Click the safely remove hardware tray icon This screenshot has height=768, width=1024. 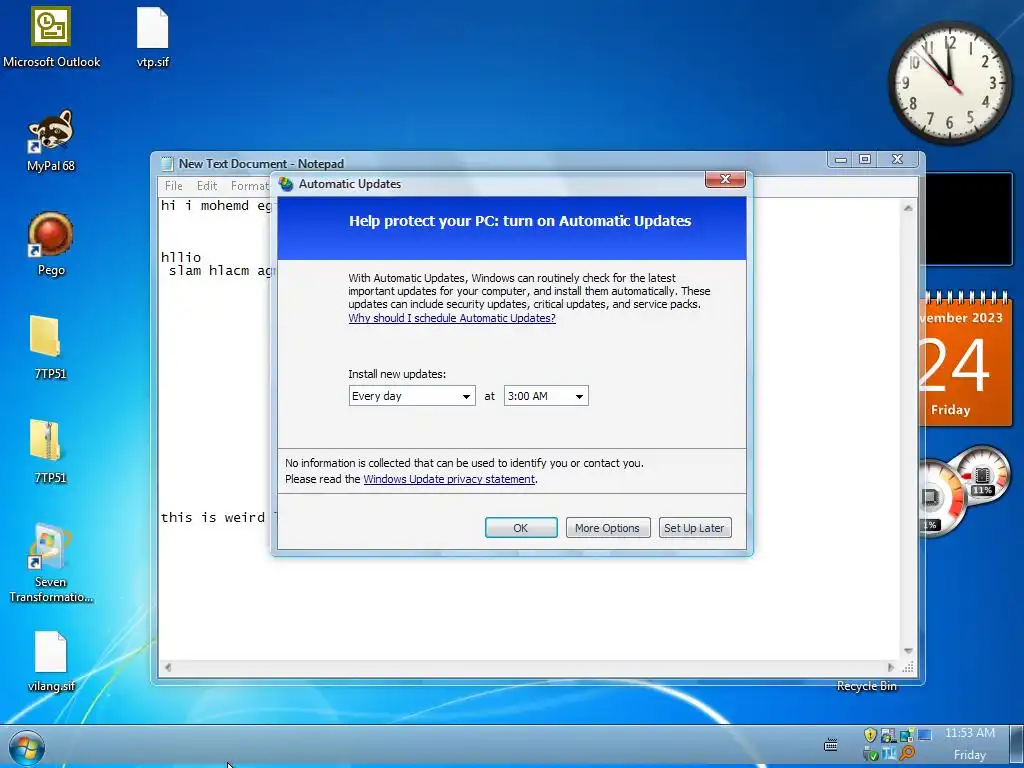pos(871,754)
